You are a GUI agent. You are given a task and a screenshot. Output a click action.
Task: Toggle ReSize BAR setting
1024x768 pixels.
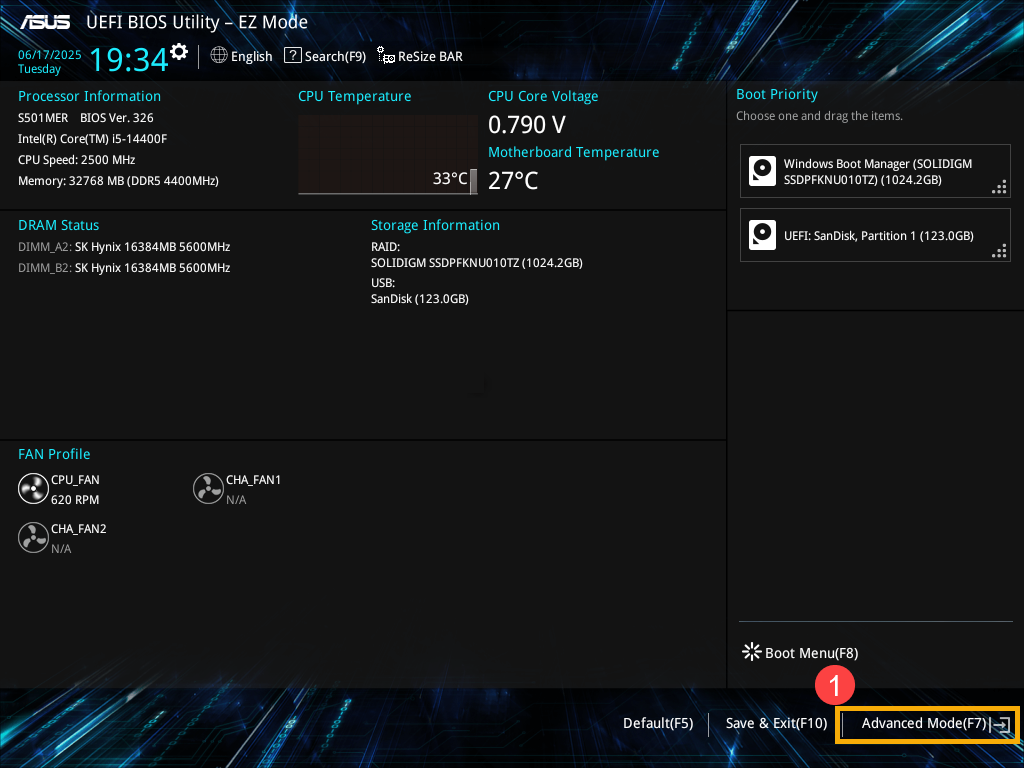coord(430,56)
